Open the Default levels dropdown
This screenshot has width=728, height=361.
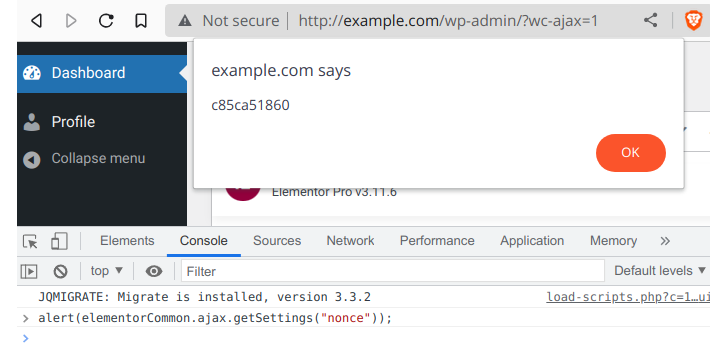(660, 271)
